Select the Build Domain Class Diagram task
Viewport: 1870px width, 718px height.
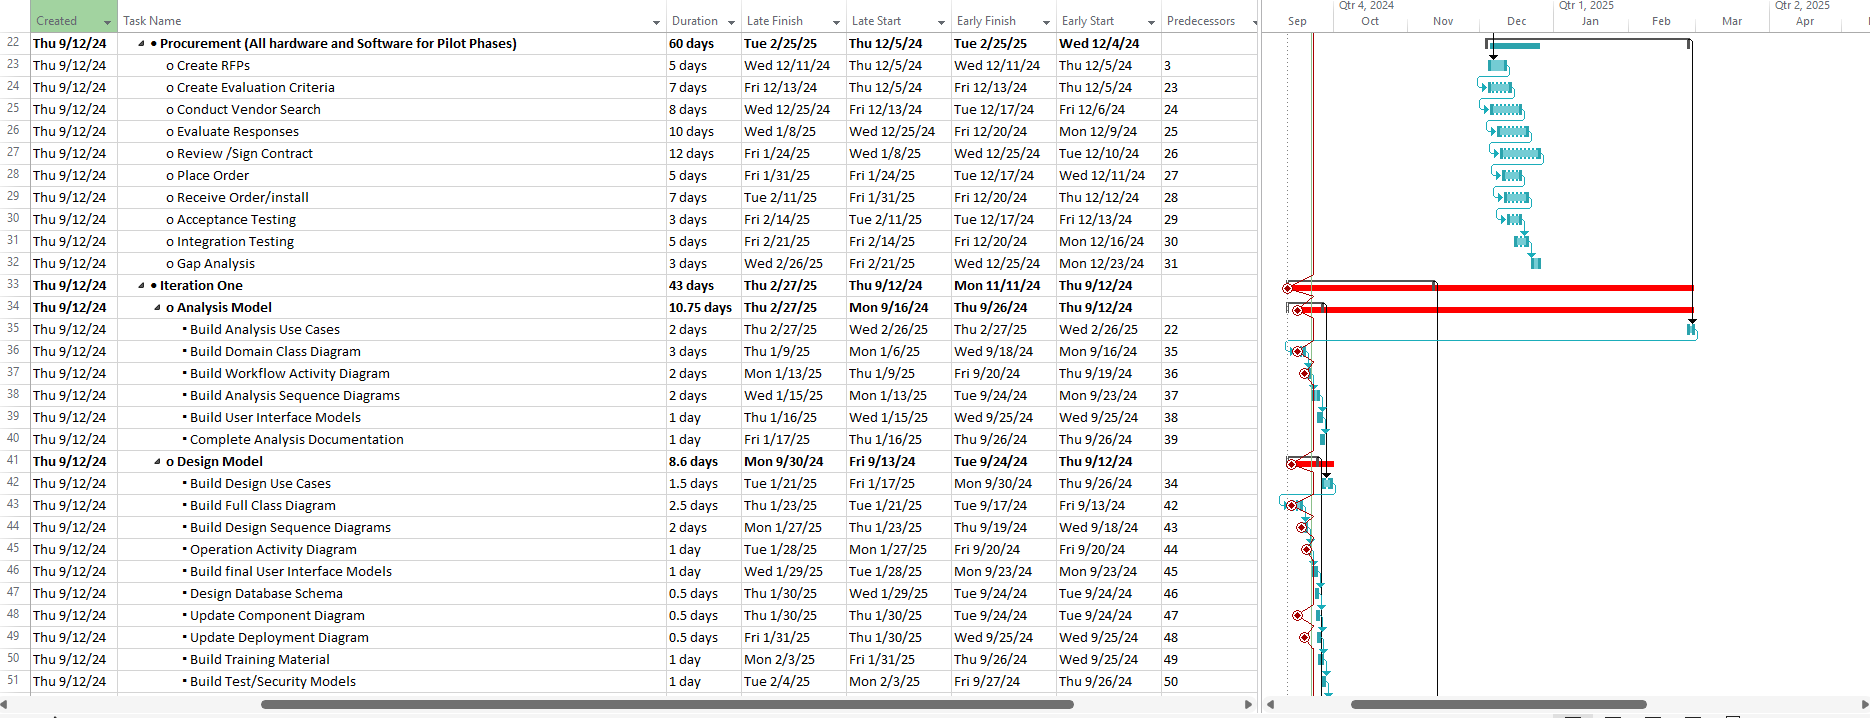(275, 352)
